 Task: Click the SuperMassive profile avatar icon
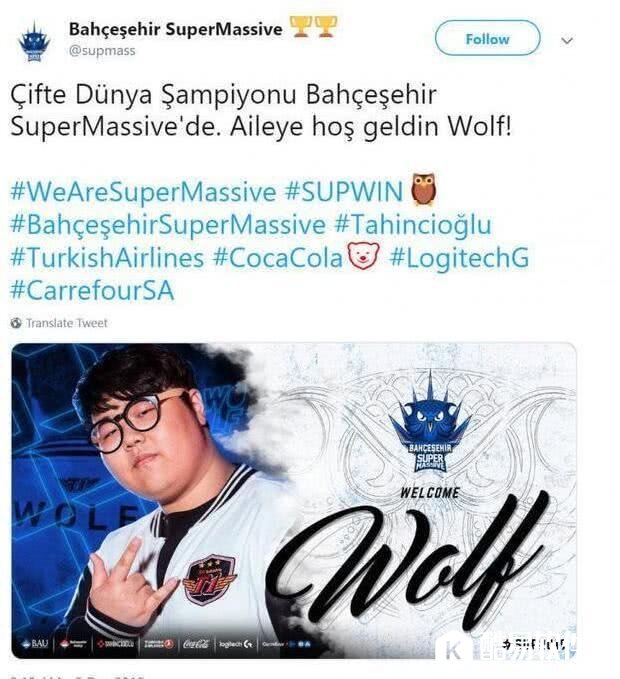tap(35, 41)
